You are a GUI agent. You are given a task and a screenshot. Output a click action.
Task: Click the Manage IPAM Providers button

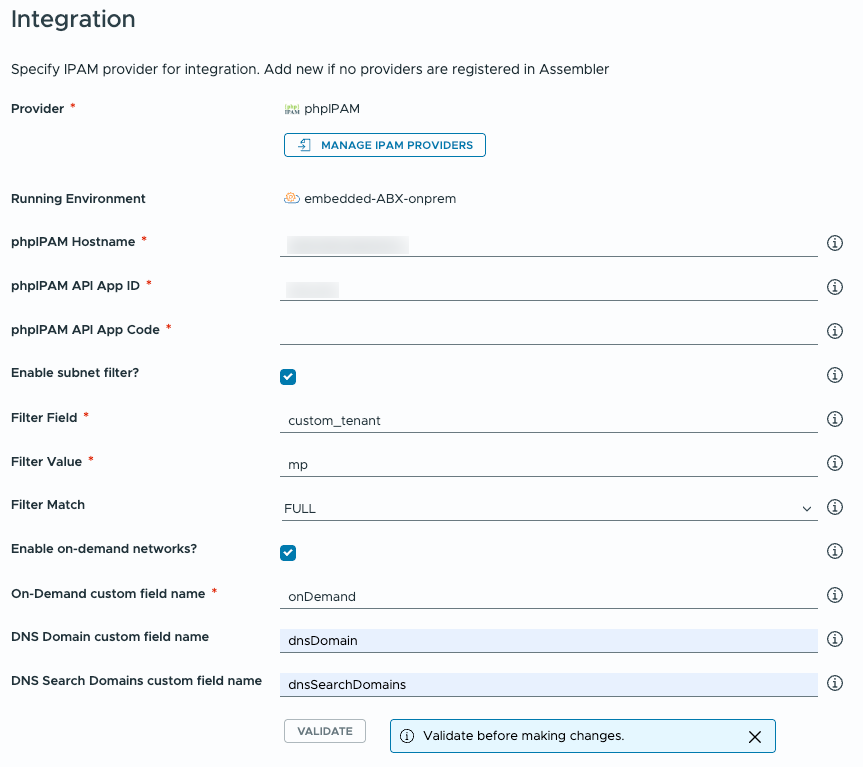coord(384,145)
